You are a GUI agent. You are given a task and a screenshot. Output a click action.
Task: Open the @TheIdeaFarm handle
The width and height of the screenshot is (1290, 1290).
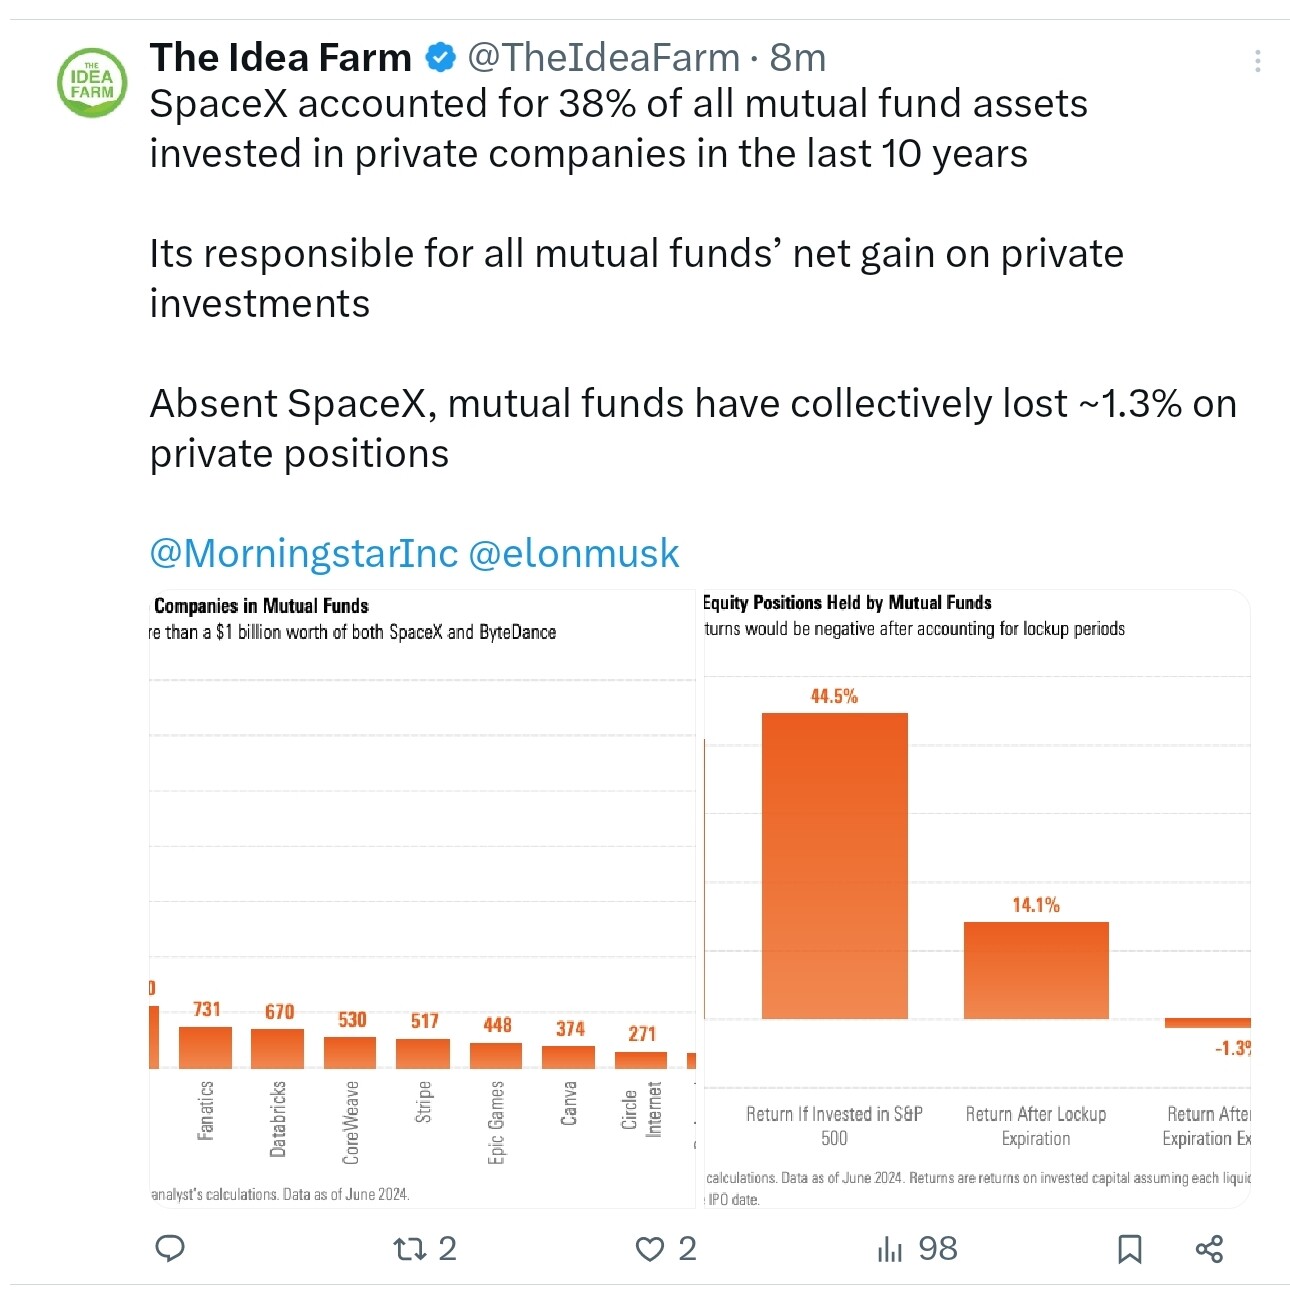coord(604,58)
